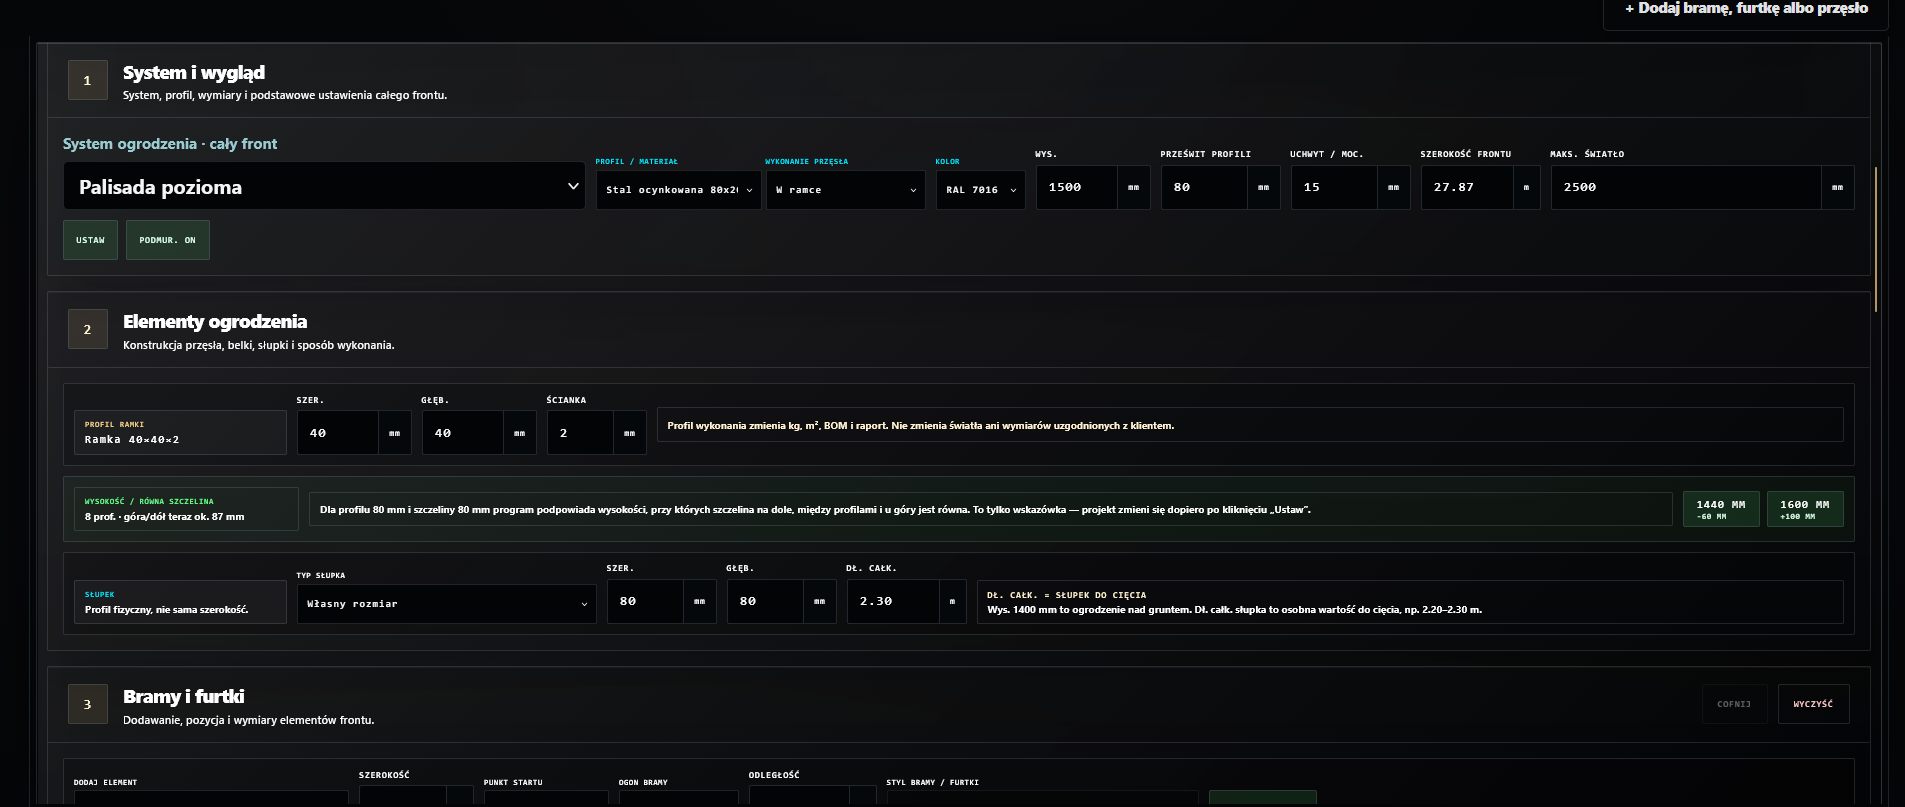Click the hint starting 'Dla profilu 80 mm'

[x=815, y=510]
